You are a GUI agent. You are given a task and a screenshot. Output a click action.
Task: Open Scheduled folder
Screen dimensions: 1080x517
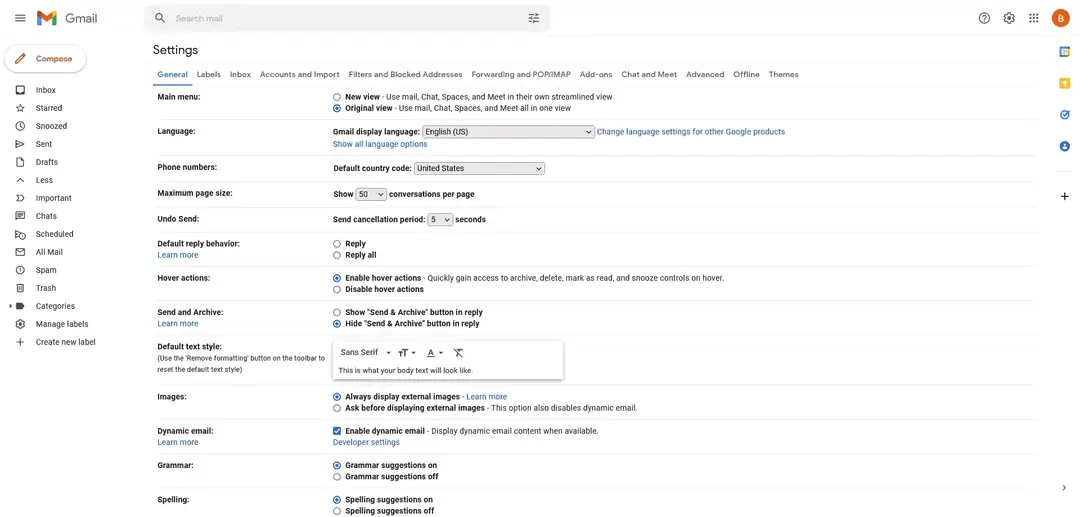pyautogui.click(x=54, y=234)
